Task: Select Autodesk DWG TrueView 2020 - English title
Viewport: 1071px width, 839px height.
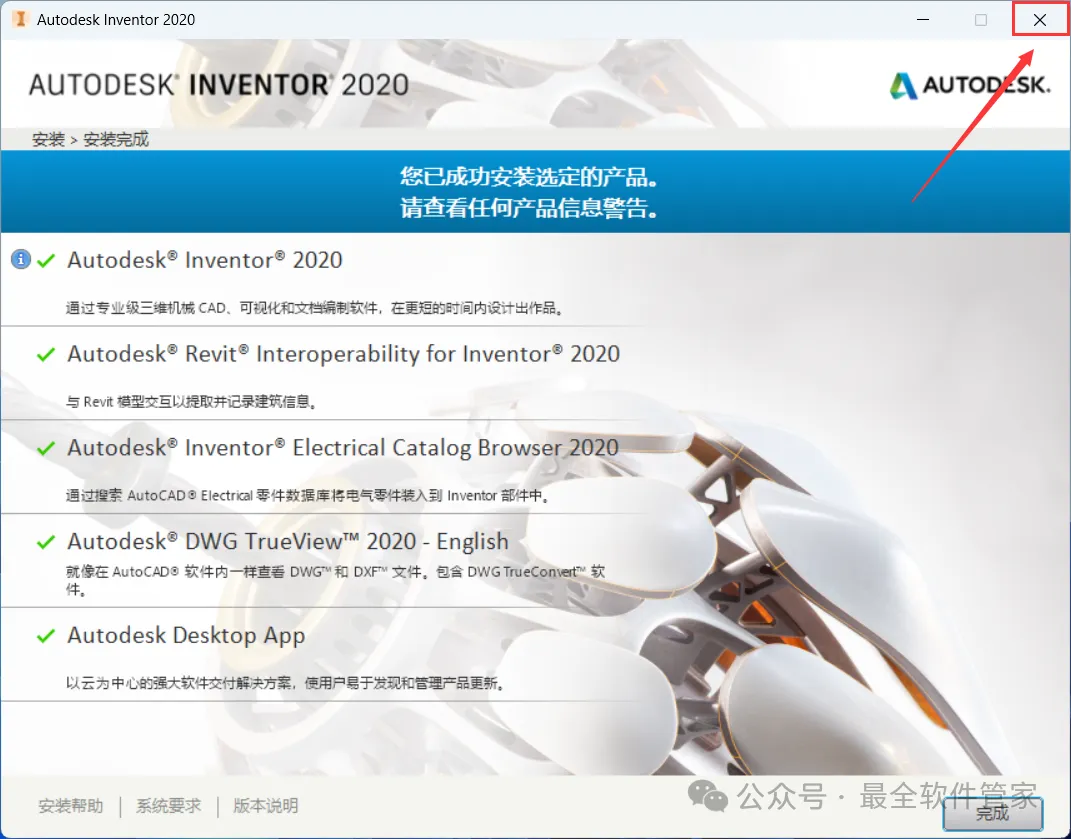Action: 288,541
